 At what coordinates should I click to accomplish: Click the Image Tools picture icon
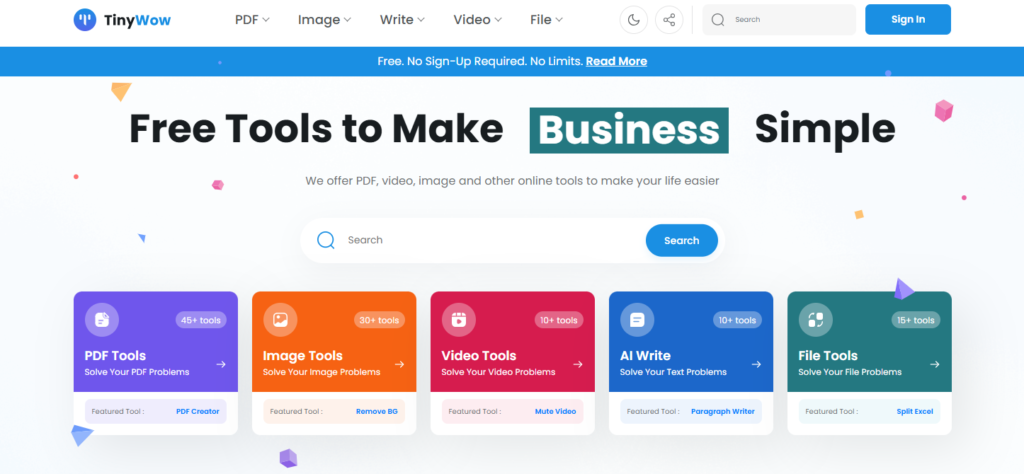click(x=280, y=320)
